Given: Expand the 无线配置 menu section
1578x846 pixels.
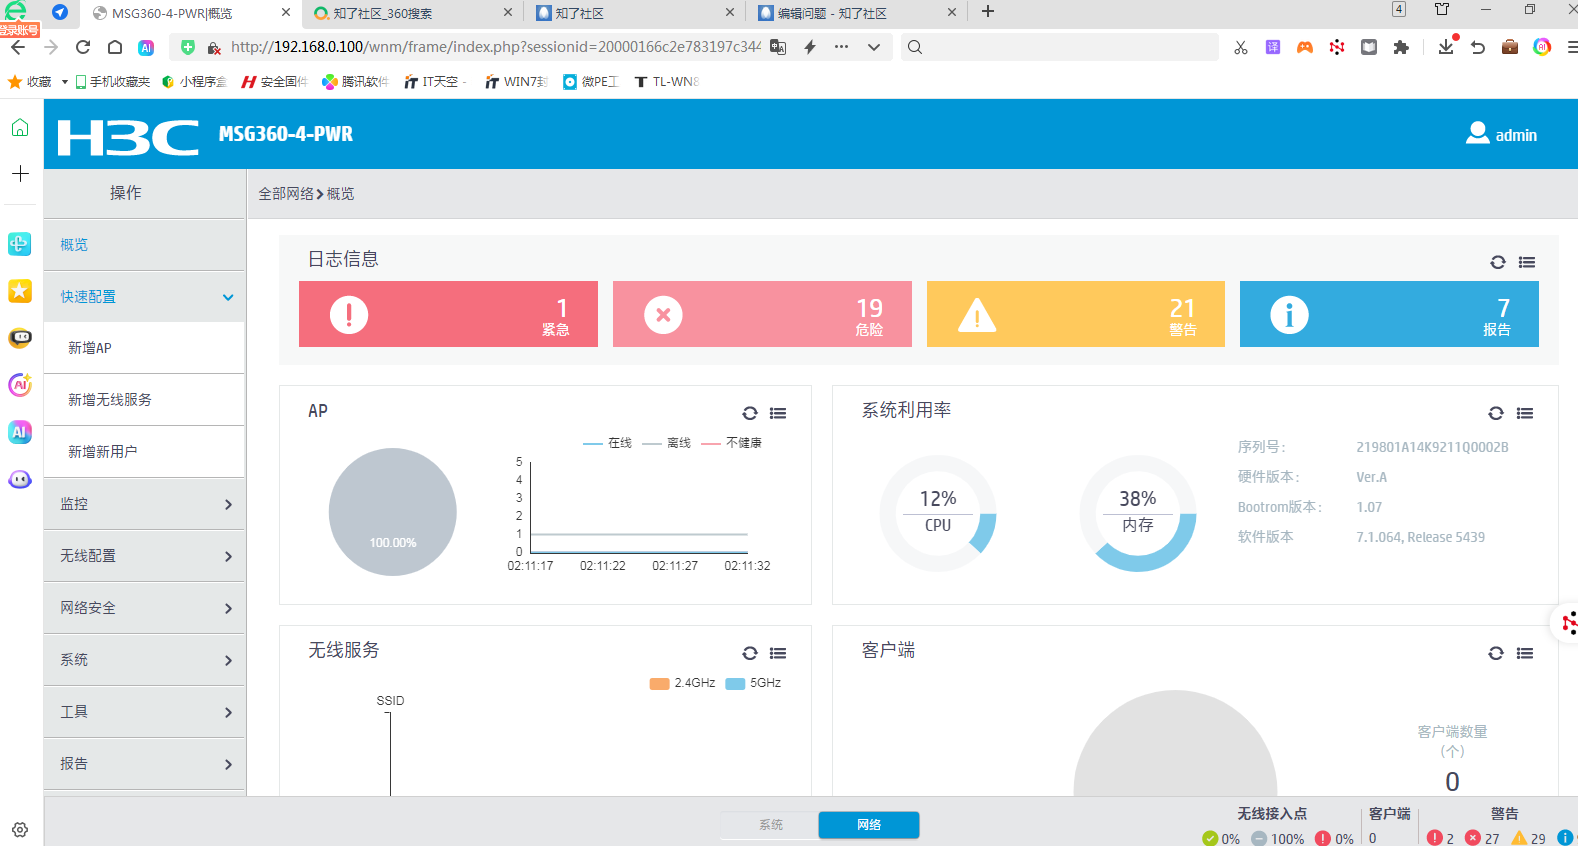Looking at the screenshot, I should (x=145, y=556).
